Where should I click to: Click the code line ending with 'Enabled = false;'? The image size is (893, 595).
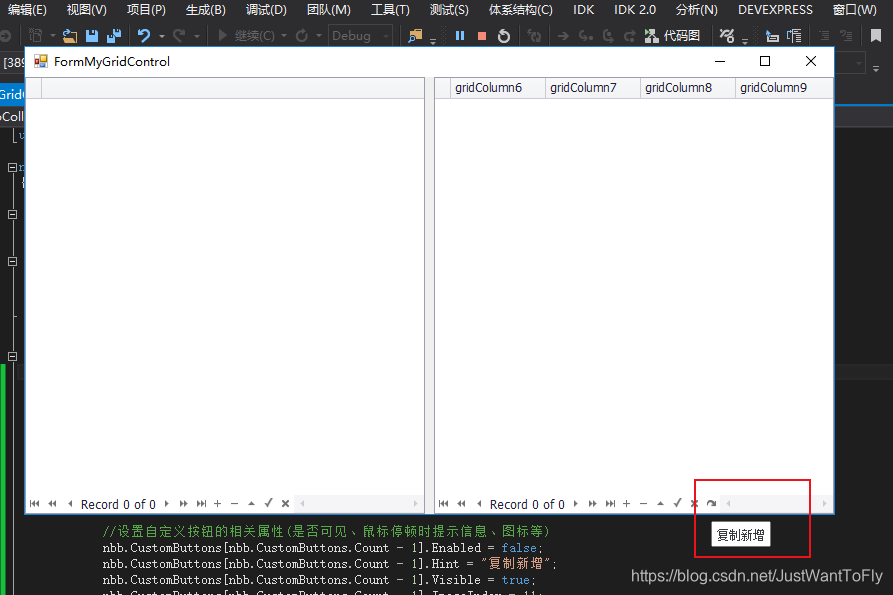click(322, 548)
